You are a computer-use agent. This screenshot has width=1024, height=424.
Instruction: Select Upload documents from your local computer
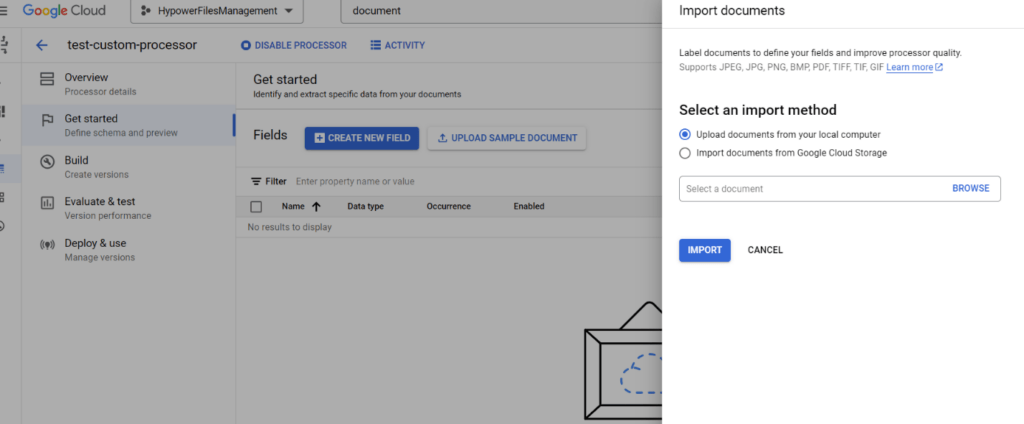tap(685, 134)
